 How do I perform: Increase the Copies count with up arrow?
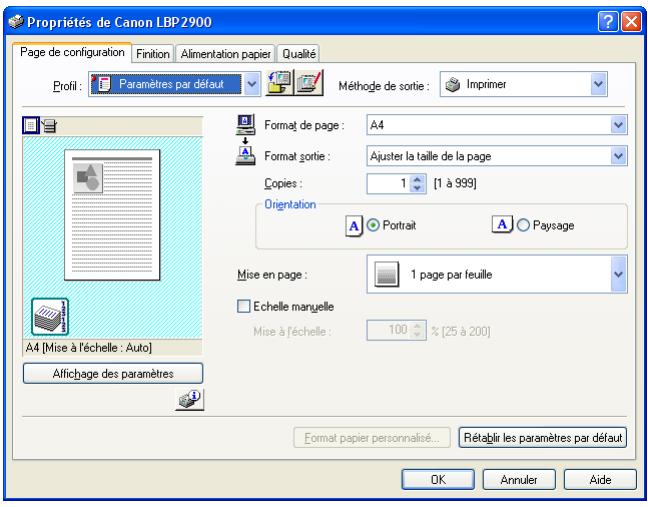tap(417, 179)
